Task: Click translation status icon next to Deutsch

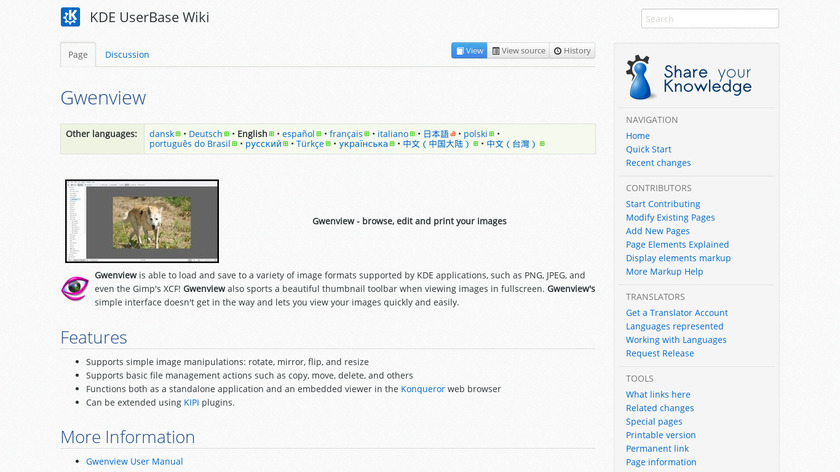Action: tap(227, 134)
